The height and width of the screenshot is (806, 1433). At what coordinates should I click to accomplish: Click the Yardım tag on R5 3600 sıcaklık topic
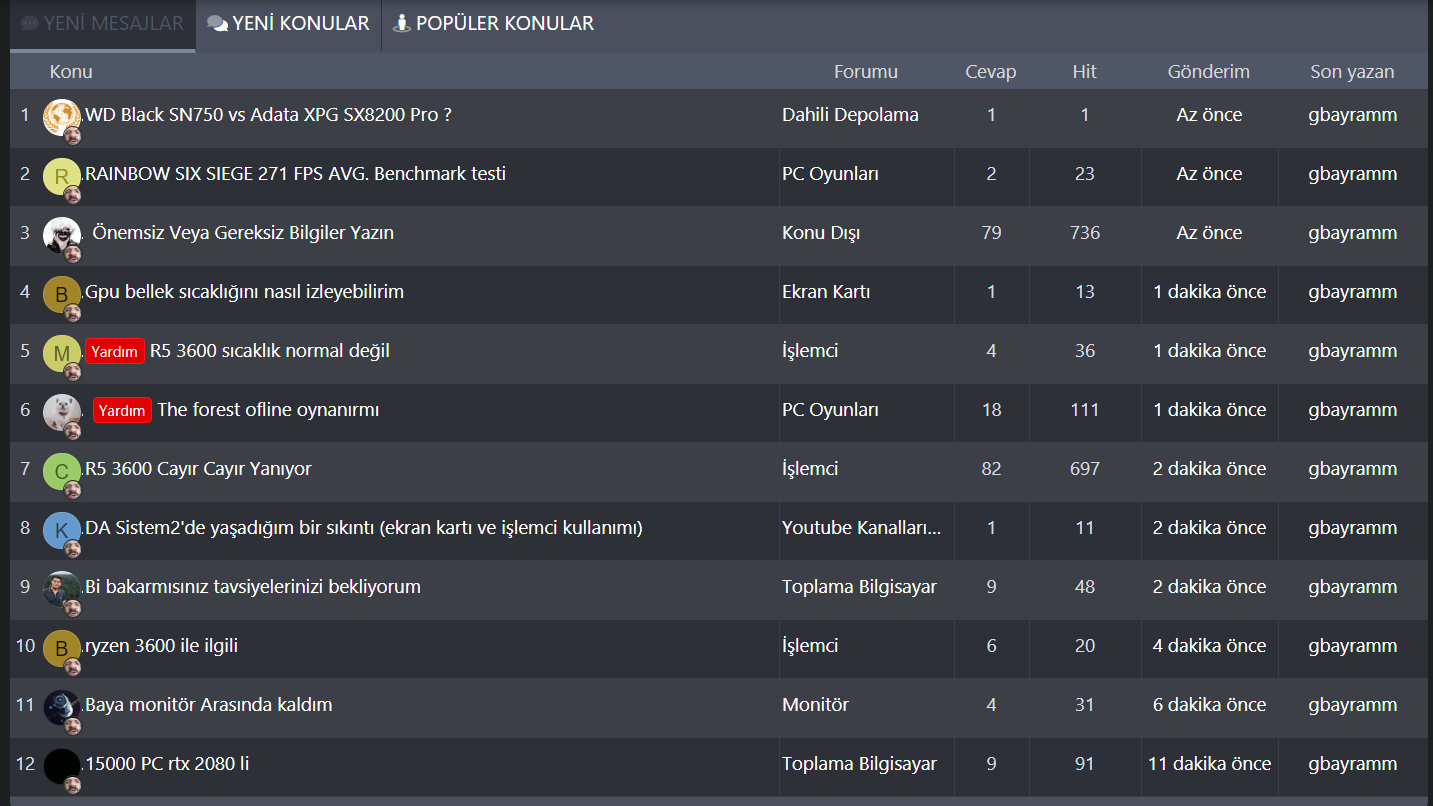[x=114, y=351]
